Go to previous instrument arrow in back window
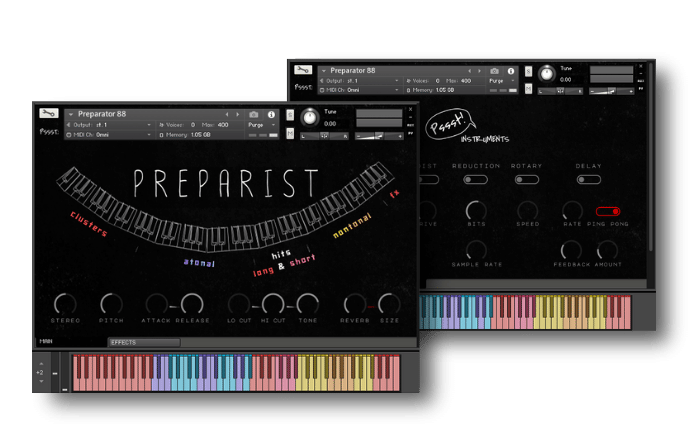This screenshot has width=700, height=440. pyautogui.click(x=469, y=71)
